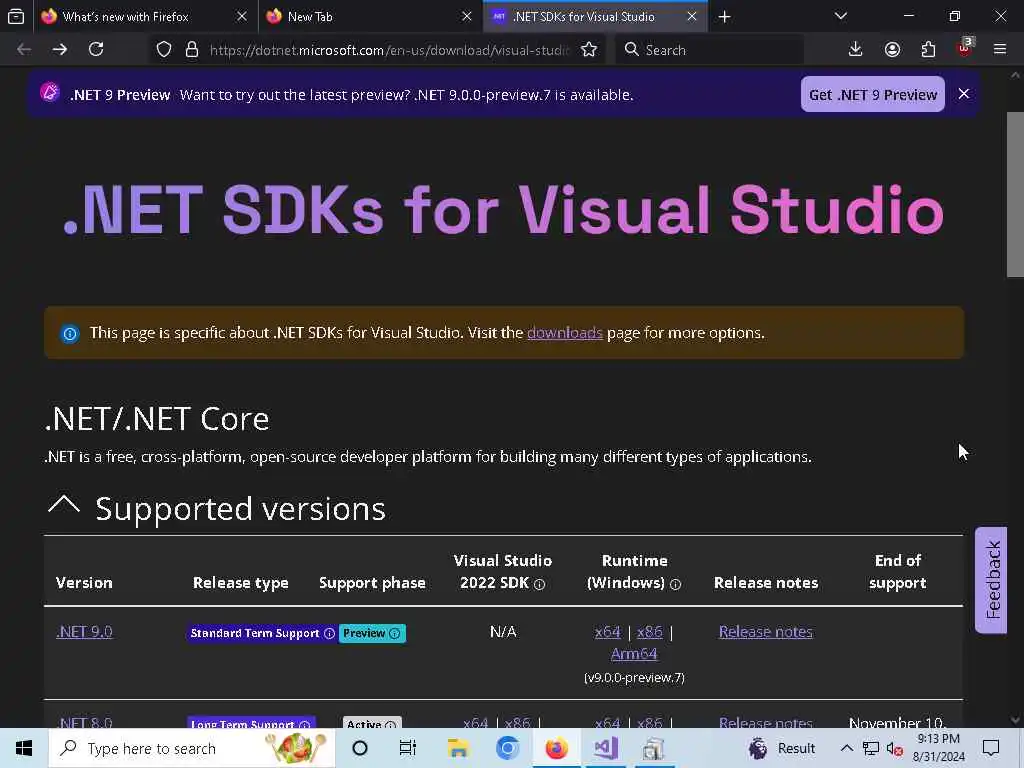This screenshot has height=768, width=1024.
Task: Open the notification center icon
Action: pos(991,748)
